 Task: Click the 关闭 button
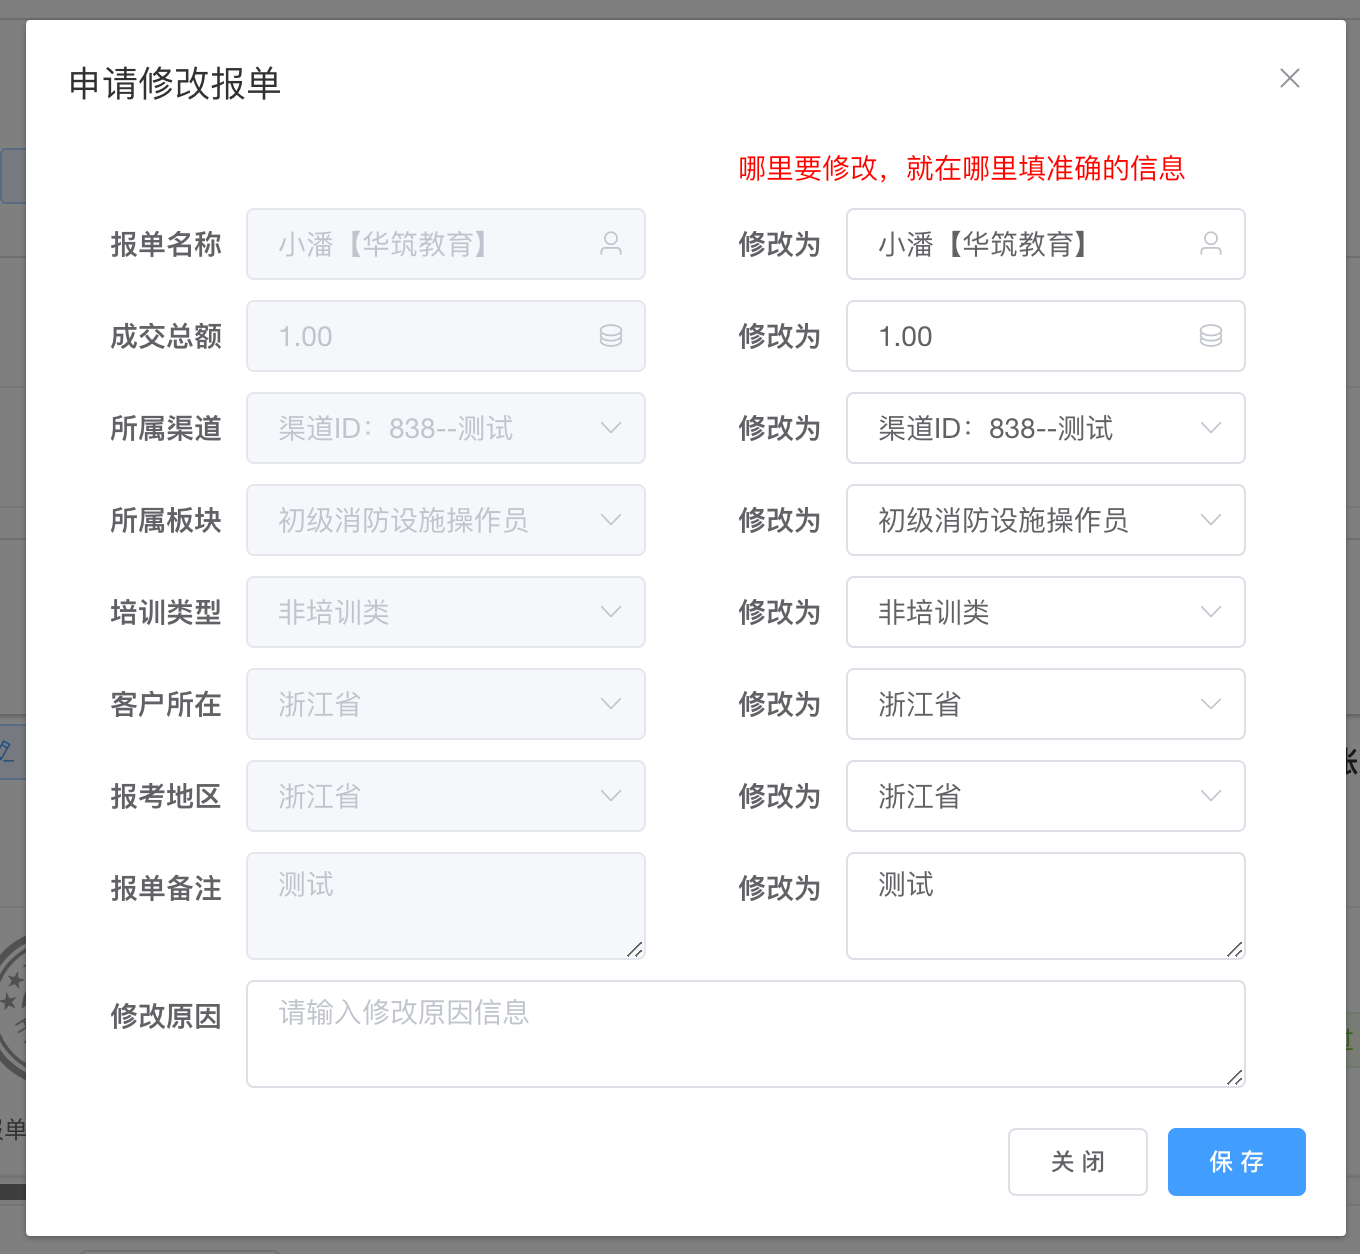tap(1077, 1162)
